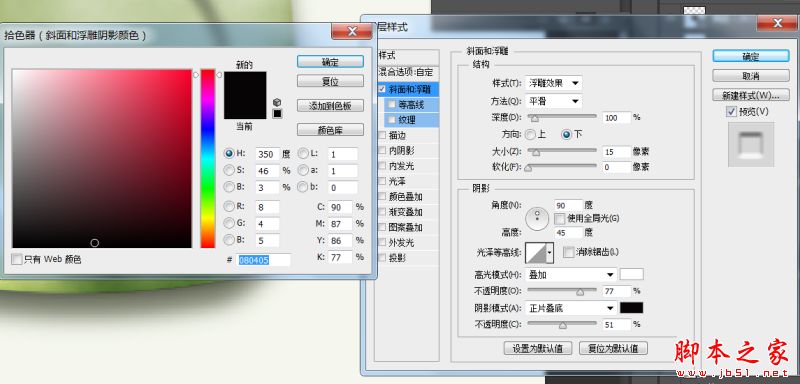Viewport: 800px width, 384px height.
Task: Select the 斜面和浮雕 style entry
Action: pyautogui.click(x=407, y=89)
